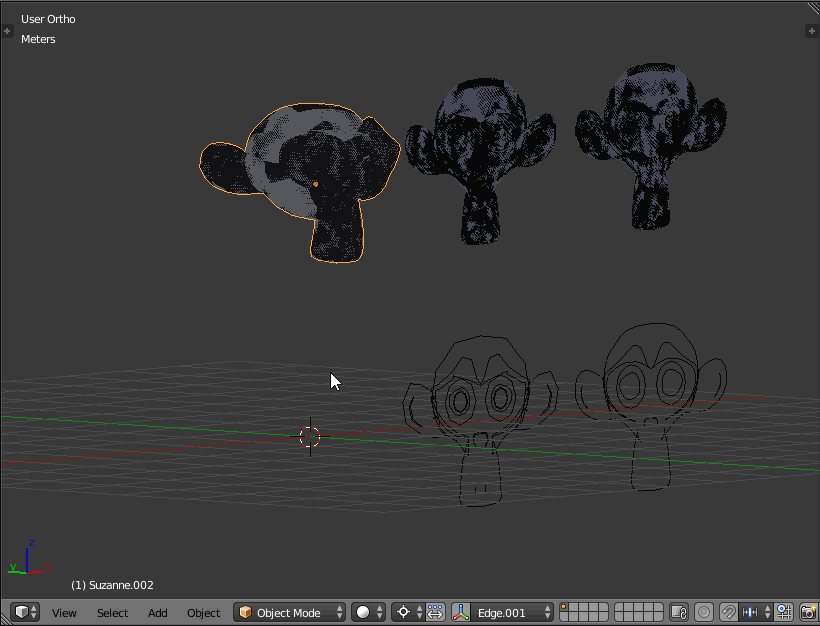This screenshot has width=820, height=626.
Task: Select the left wireframe monkey outline
Action: click(480, 421)
